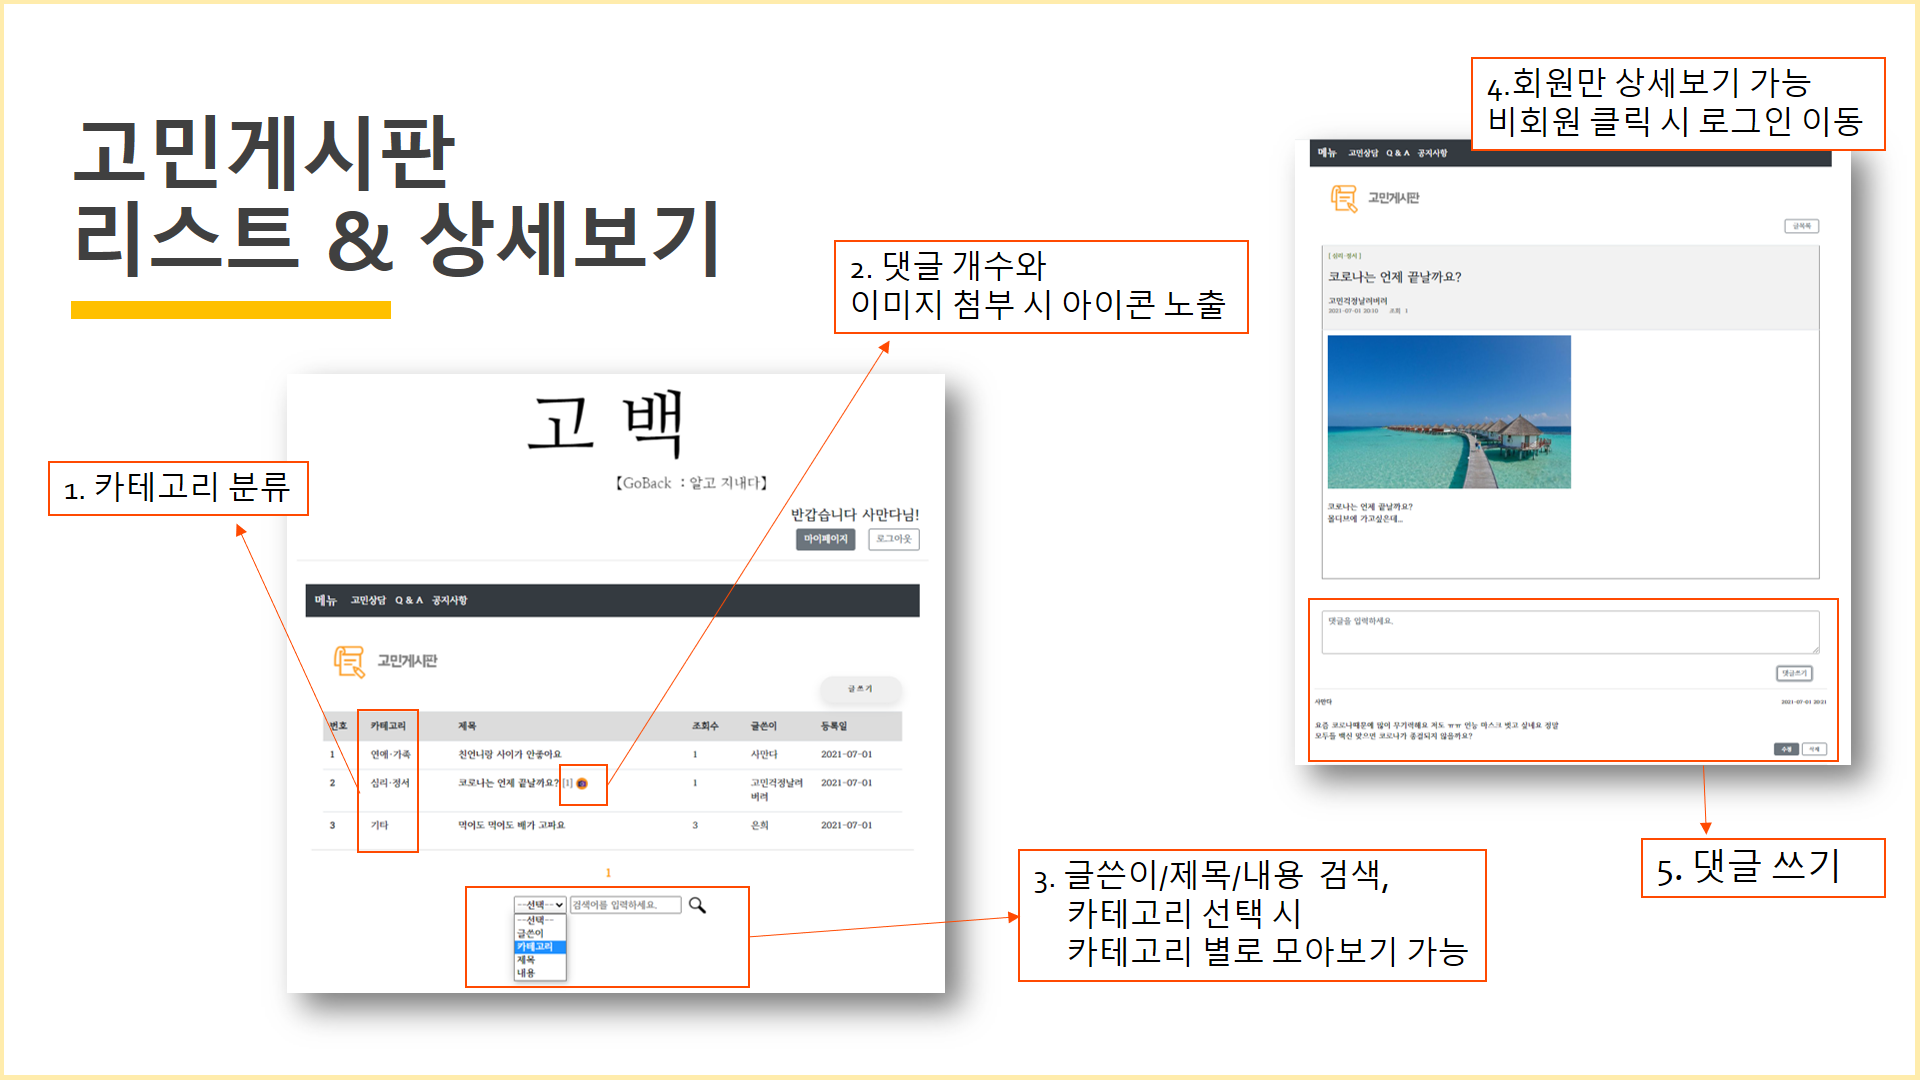Click the dark 수정 button under the comment
This screenshot has height=1080, width=1920.
1787,749
